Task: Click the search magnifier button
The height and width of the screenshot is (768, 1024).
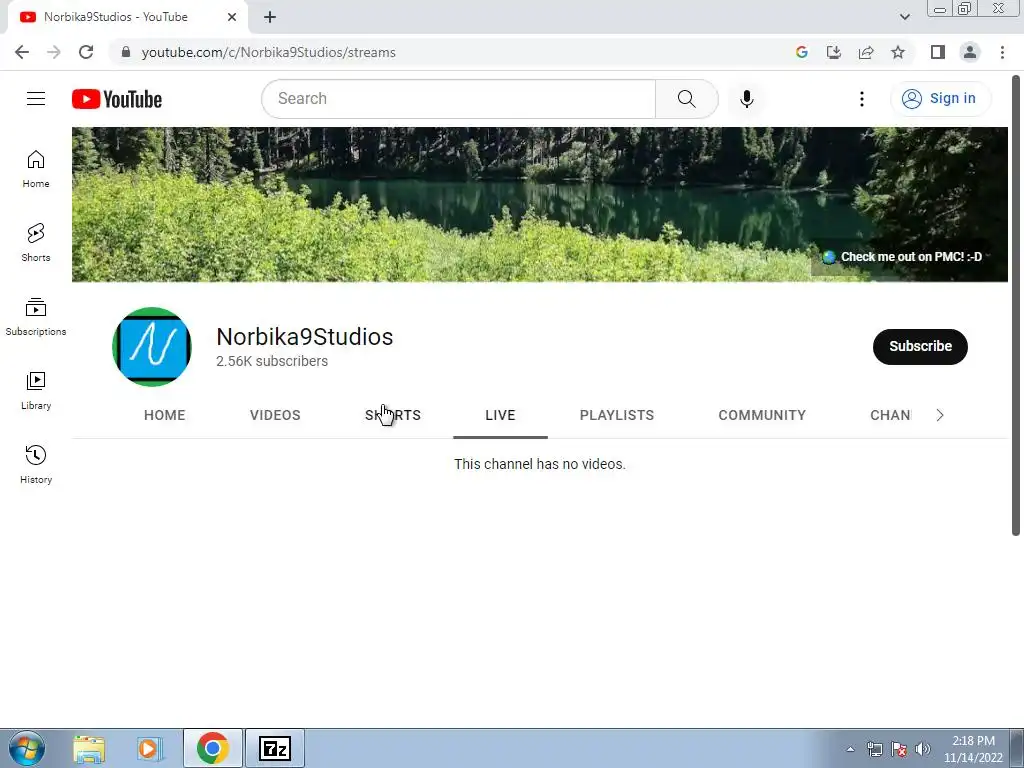Action: (686, 99)
